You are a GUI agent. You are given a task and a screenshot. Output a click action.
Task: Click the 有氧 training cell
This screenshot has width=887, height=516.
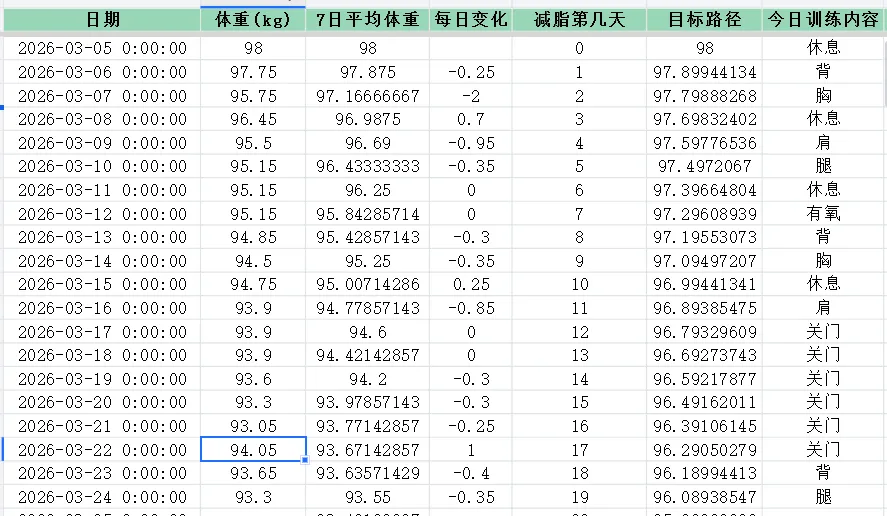coord(823,214)
